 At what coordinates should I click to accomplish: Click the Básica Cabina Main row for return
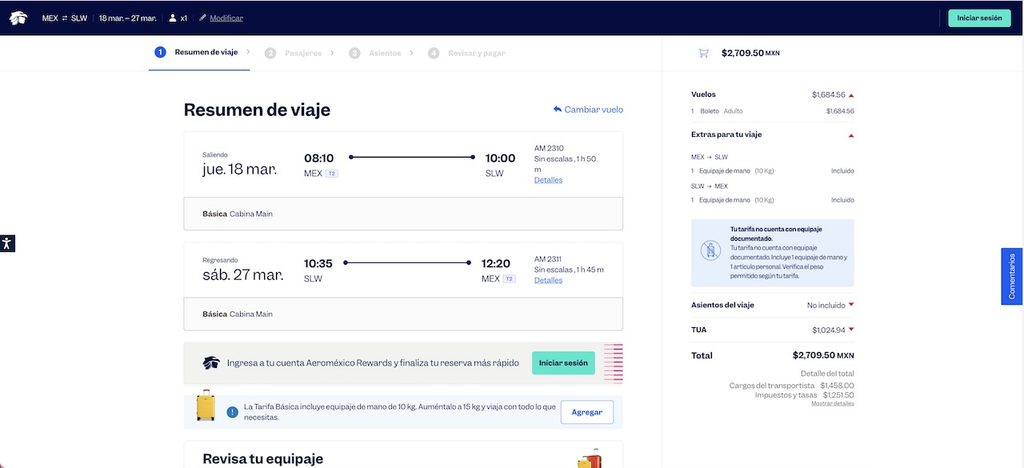pos(403,314)
